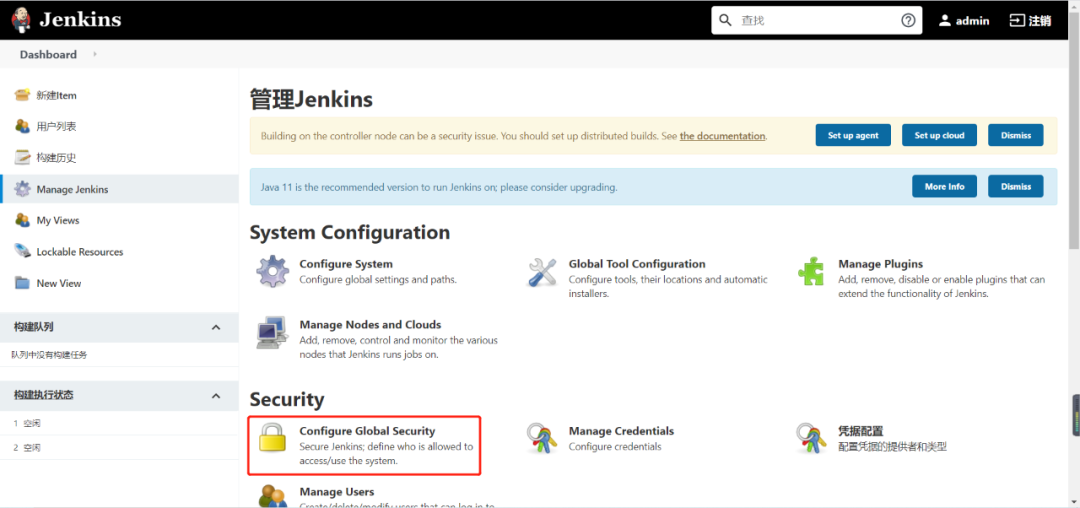Viewport: 1080px width, 508px height.
Task: Open Configure System link
Action: 346,264
